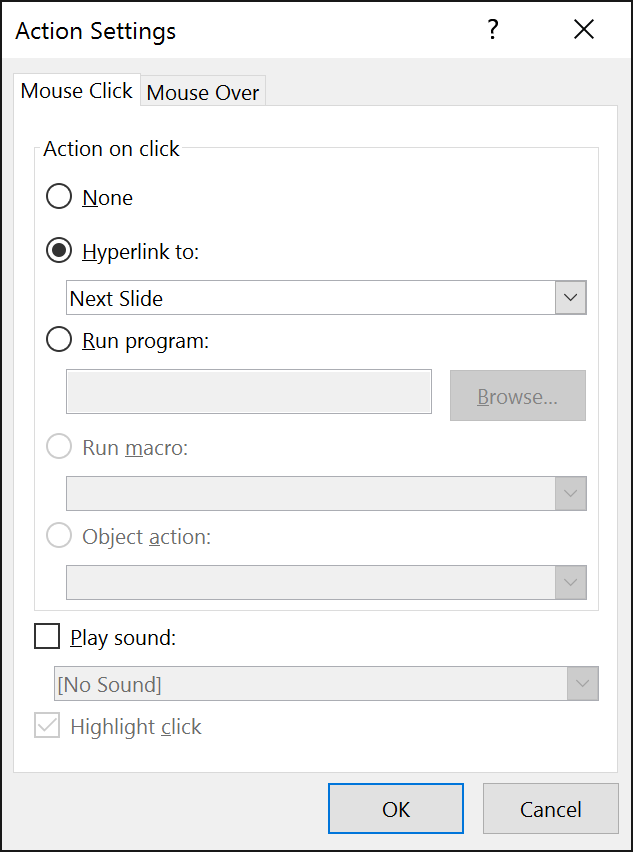This screenshot has width=633, height=852.
Task: Click the Run program input field
Action: (248, 391)
